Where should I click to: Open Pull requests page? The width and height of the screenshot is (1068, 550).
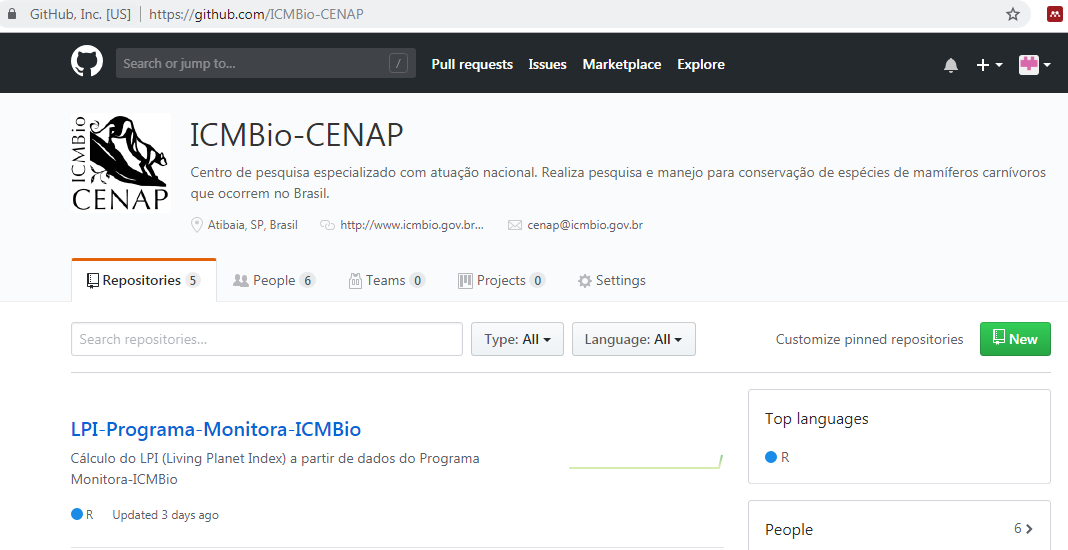[x=472, y=64]
